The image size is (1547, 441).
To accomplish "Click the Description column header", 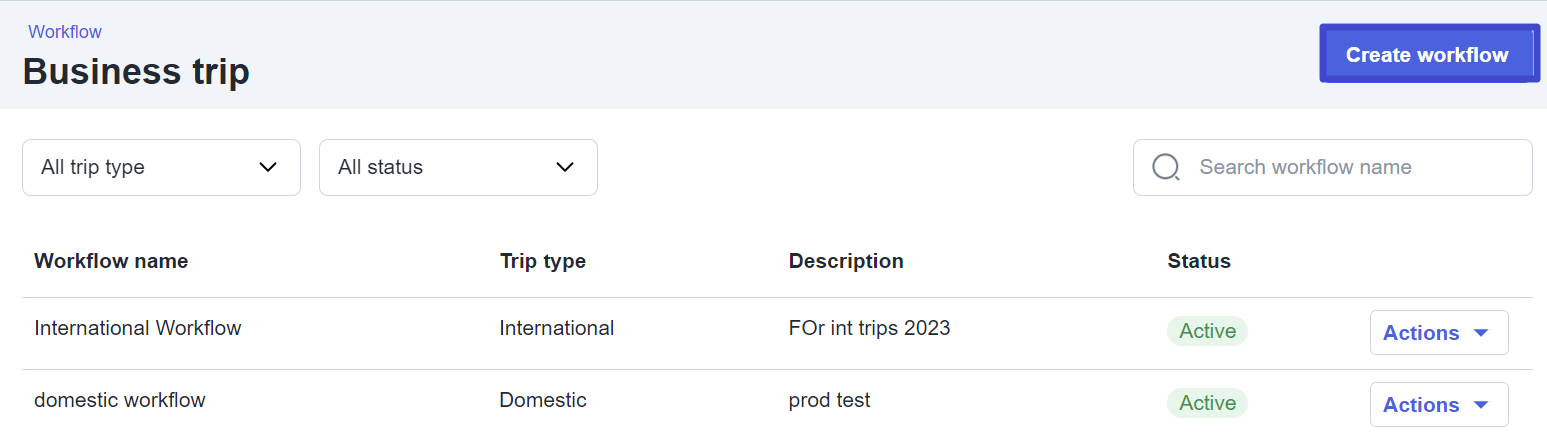I will 846,261.
